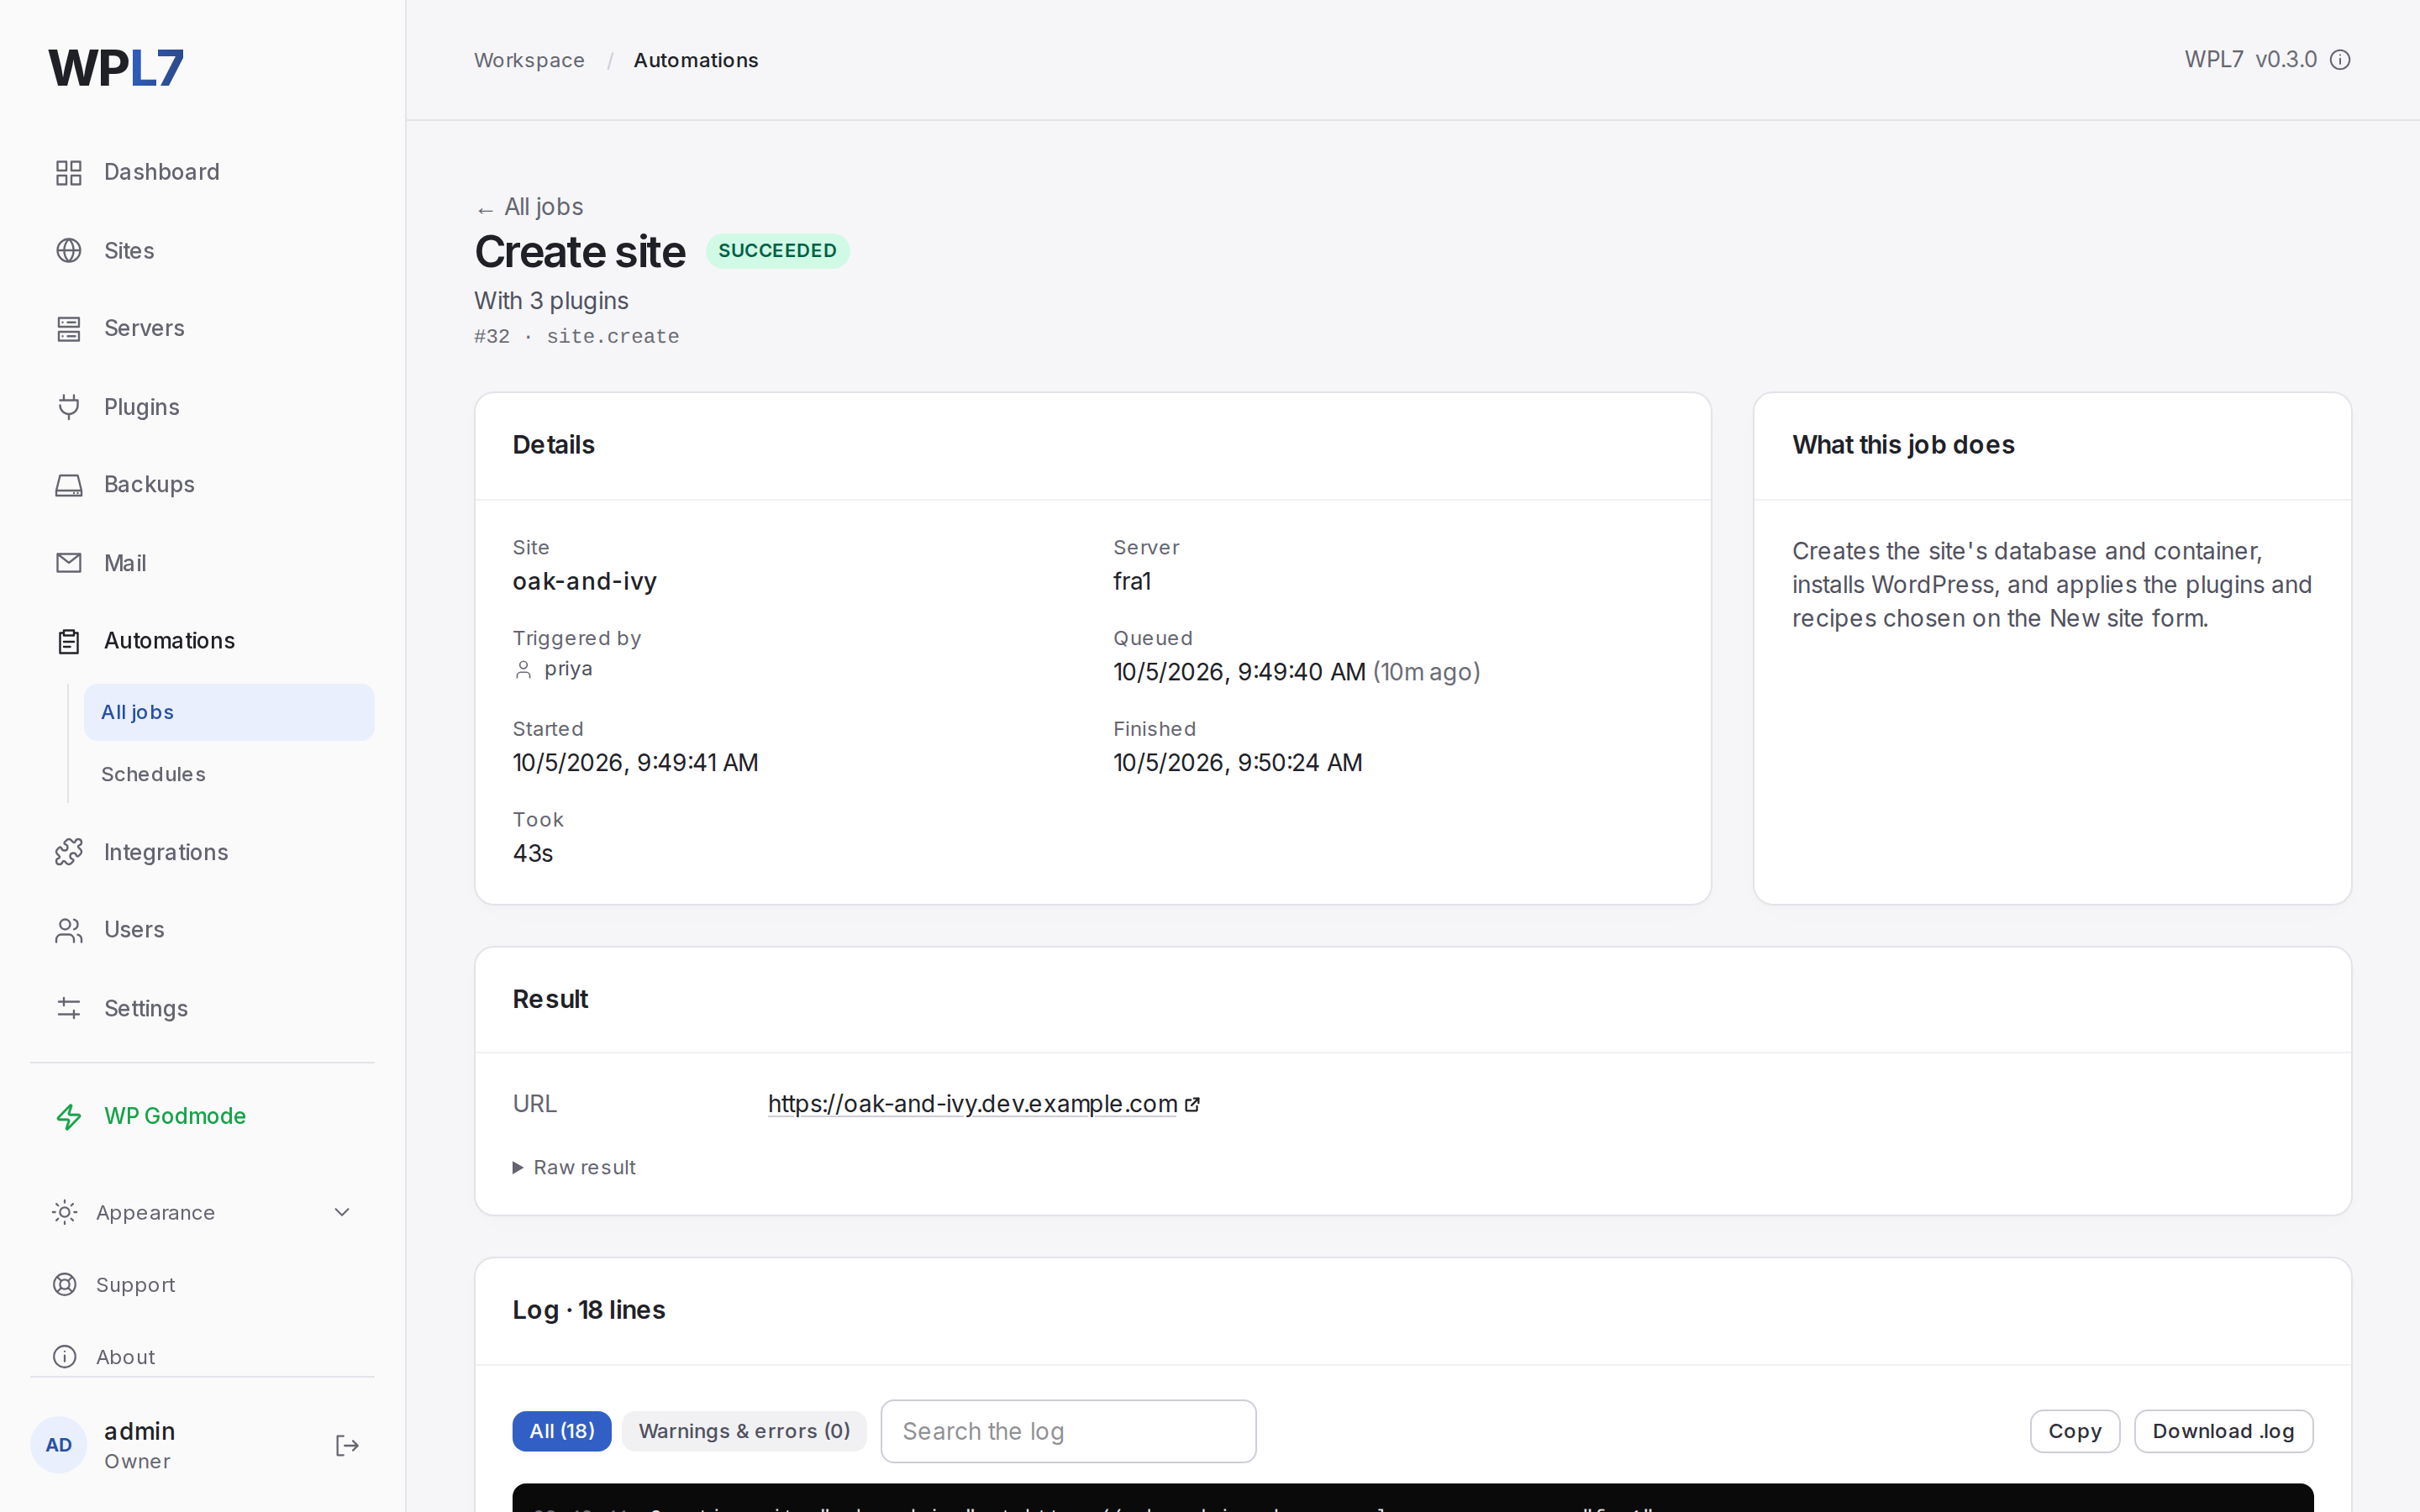Click the Sites globe icon
This screenshot has width=2420, height=1512.
[69, 251]
